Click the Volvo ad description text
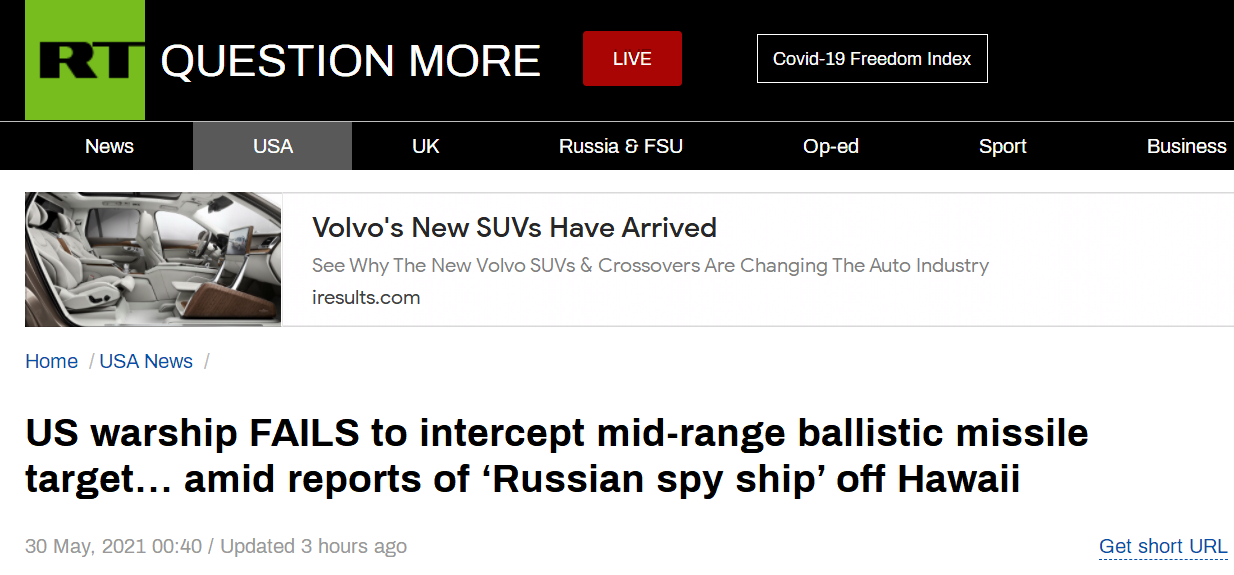The image size is (1234, 575). 650,266
